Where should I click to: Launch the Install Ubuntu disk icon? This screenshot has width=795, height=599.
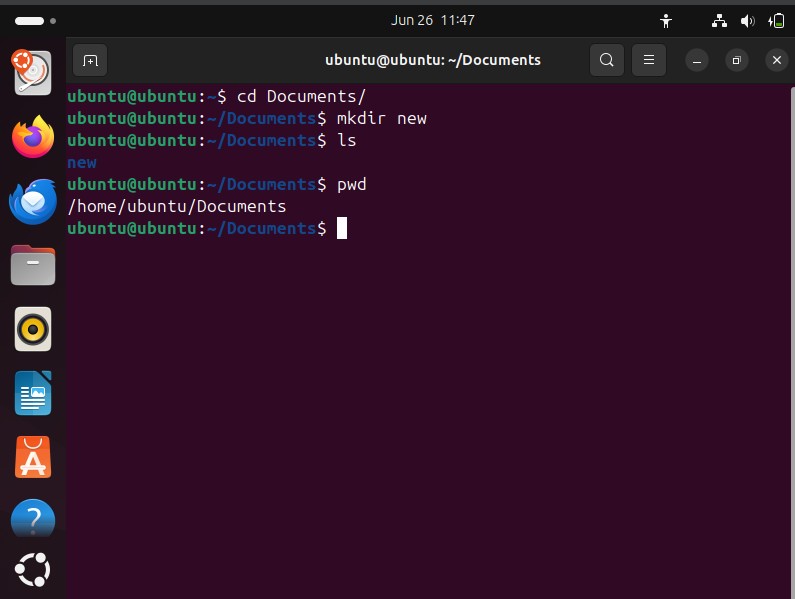point(31,73)
